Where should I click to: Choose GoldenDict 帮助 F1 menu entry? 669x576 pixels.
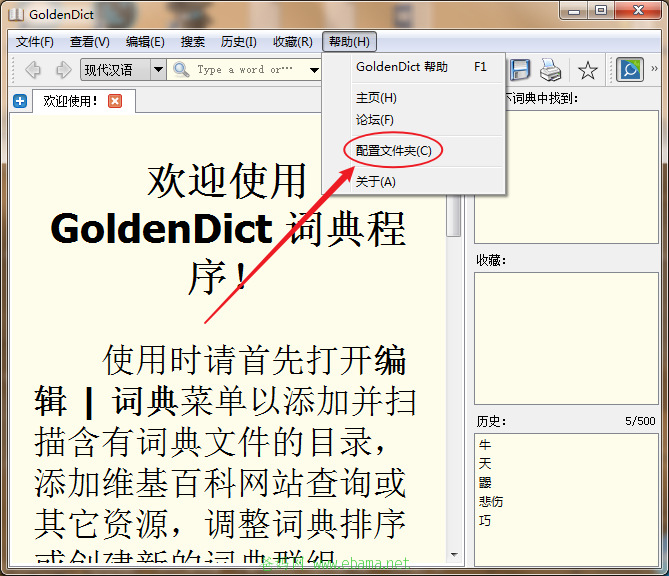click(x=421, y=67)
